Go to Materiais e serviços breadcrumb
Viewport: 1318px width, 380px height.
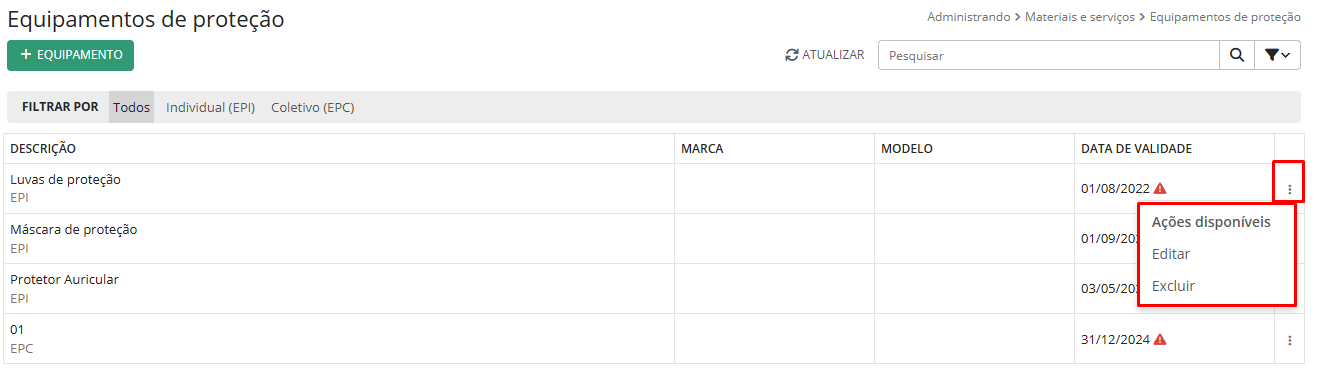point(1080,17)
